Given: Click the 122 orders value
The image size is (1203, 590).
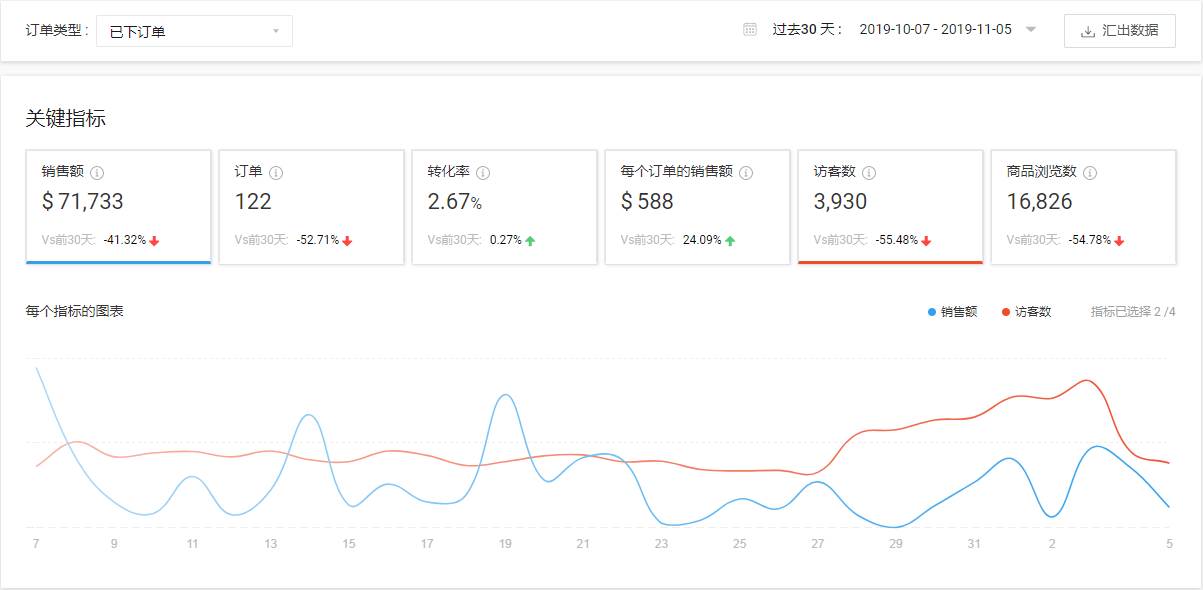Looking at the screenshot, I should tap(253, 202).
